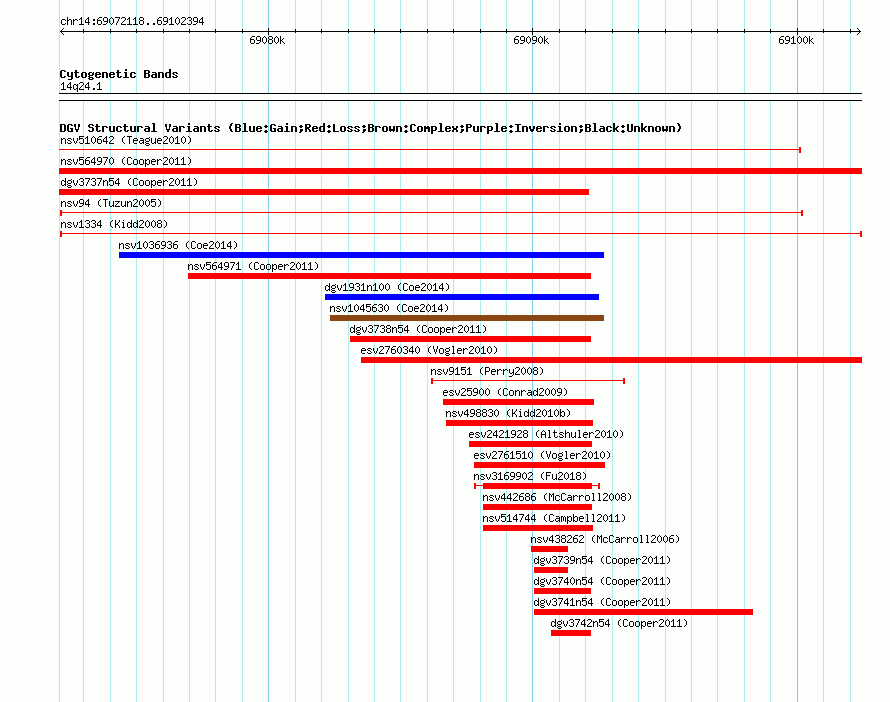The height and width of the screenshot is (702, 890).
Task: Click the chr14:69072118..69102394 coordinate text
Action: point(132,21)
